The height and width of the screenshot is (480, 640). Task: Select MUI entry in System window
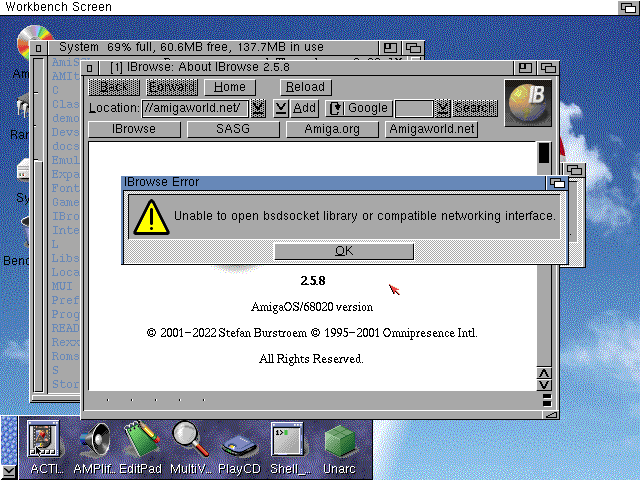(62, 286)
